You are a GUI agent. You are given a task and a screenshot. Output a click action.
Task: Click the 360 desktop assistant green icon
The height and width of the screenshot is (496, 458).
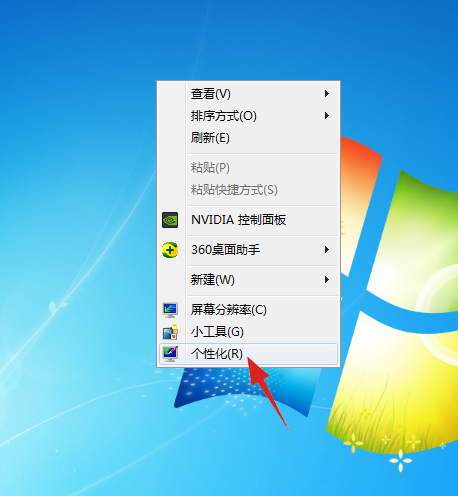pyautogui.click(x=170, y=250)
